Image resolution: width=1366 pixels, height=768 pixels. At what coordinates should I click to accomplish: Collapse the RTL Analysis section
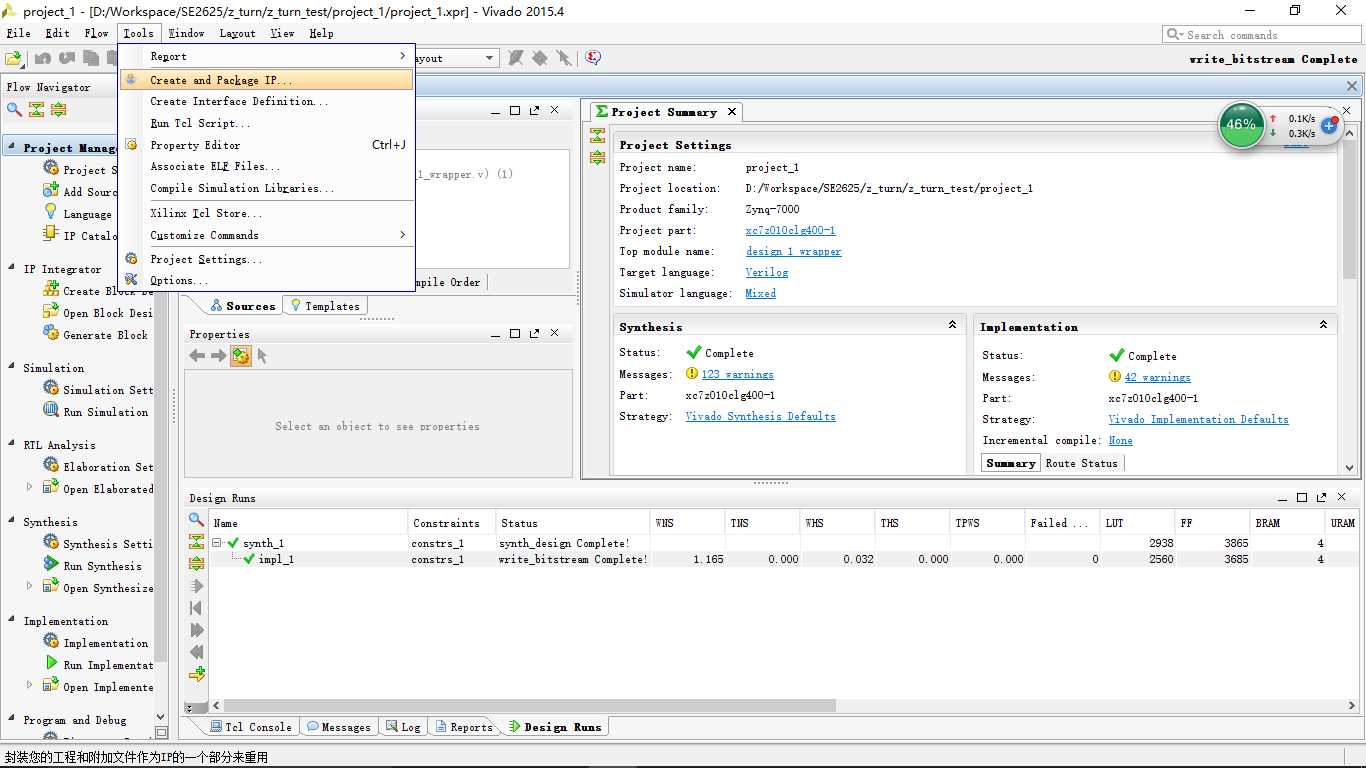(x=11, y=444)
